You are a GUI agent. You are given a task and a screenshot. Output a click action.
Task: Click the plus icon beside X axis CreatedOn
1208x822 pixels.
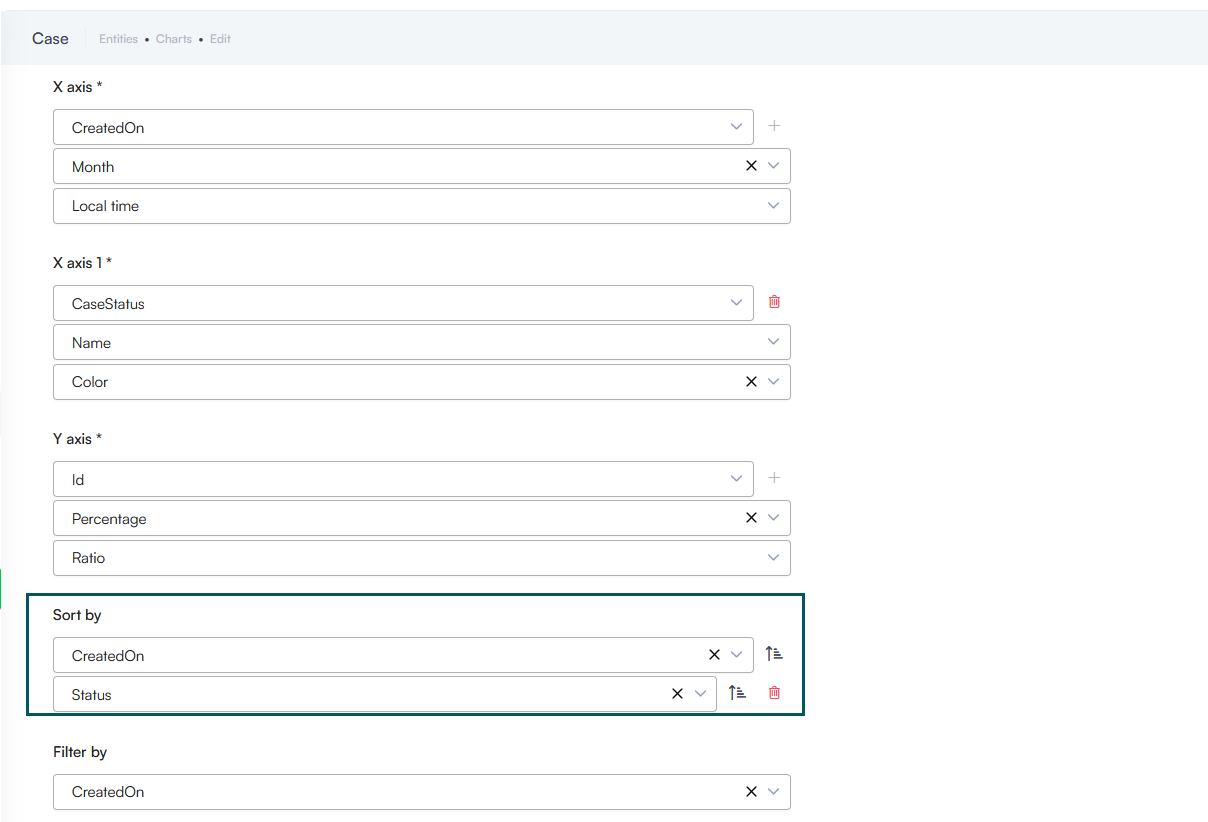tap(773, 126)
